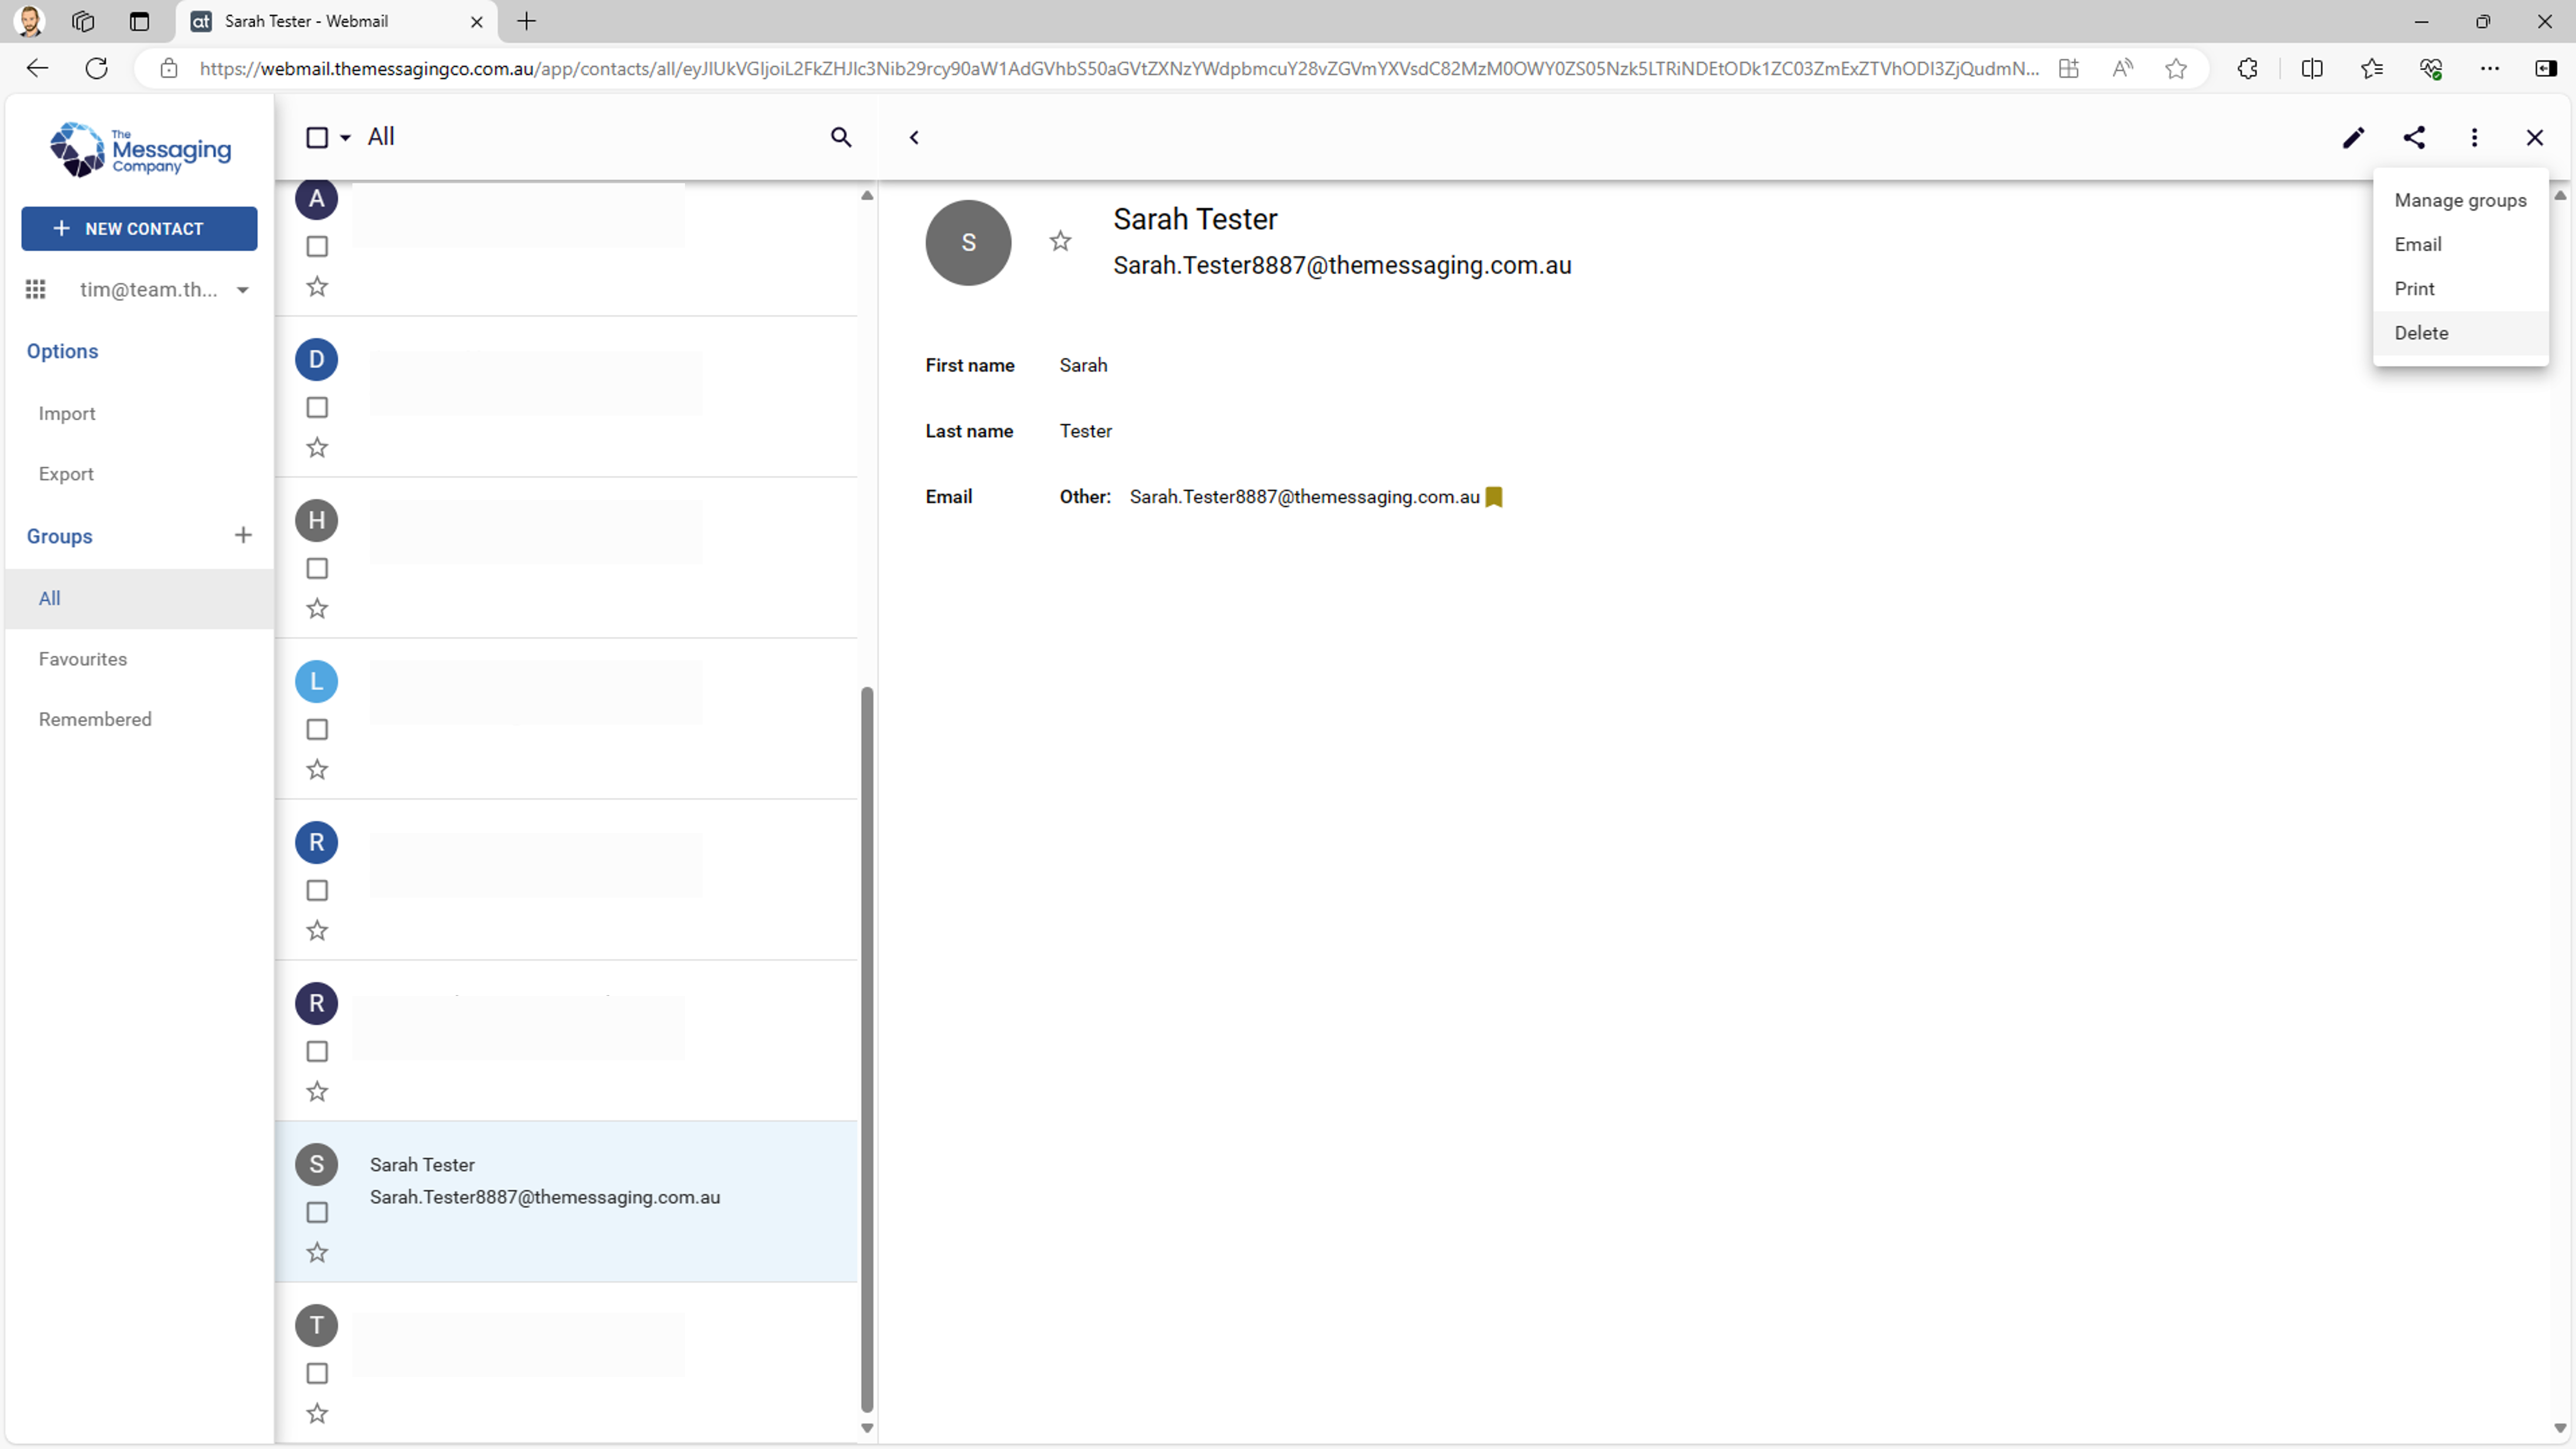This screenshot has height=1449, width=2576.
Task: View site information lock icon
Action: tap(169, 68)
